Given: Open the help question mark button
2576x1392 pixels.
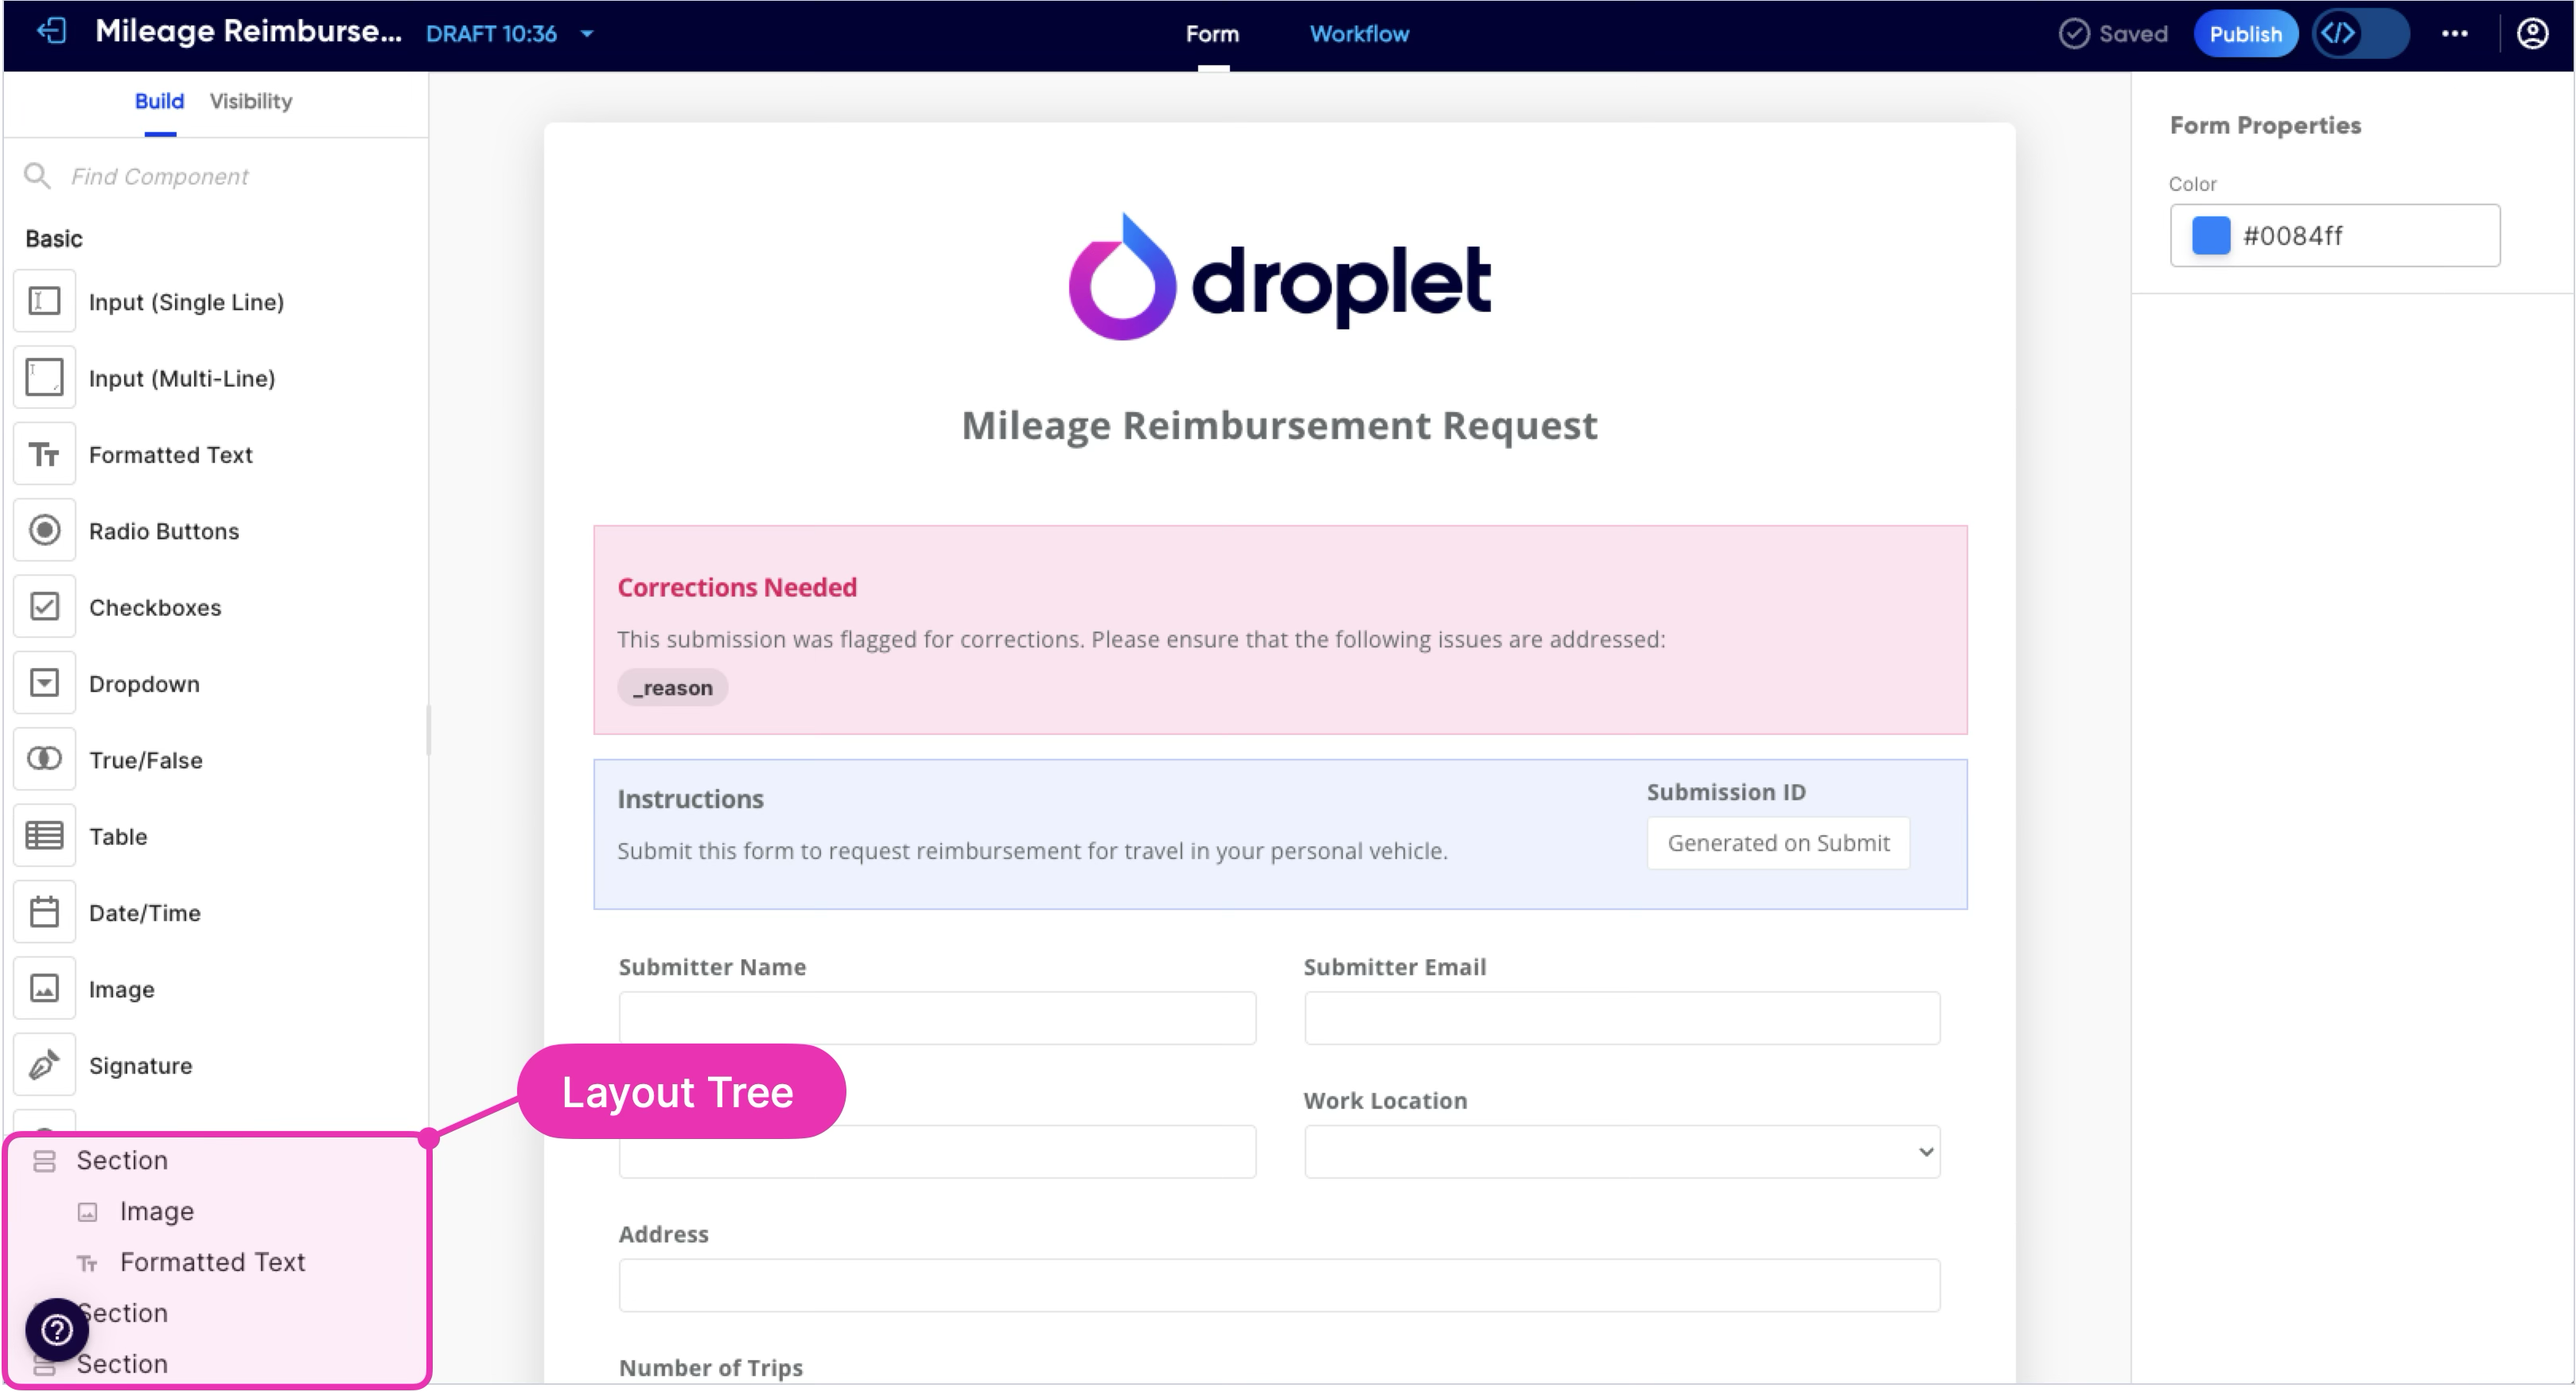Looking at the screenshot, I should (x=57, y=1329).
